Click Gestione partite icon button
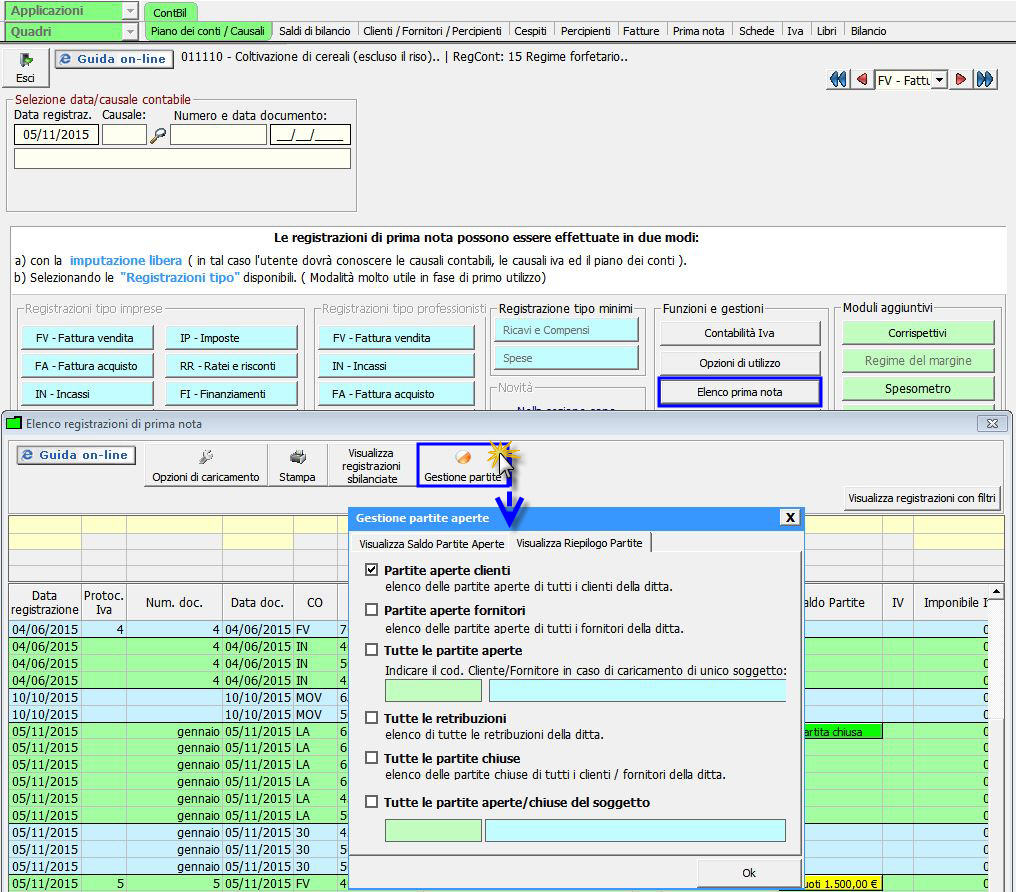The image size is (1016, 892). coord(463,465)
